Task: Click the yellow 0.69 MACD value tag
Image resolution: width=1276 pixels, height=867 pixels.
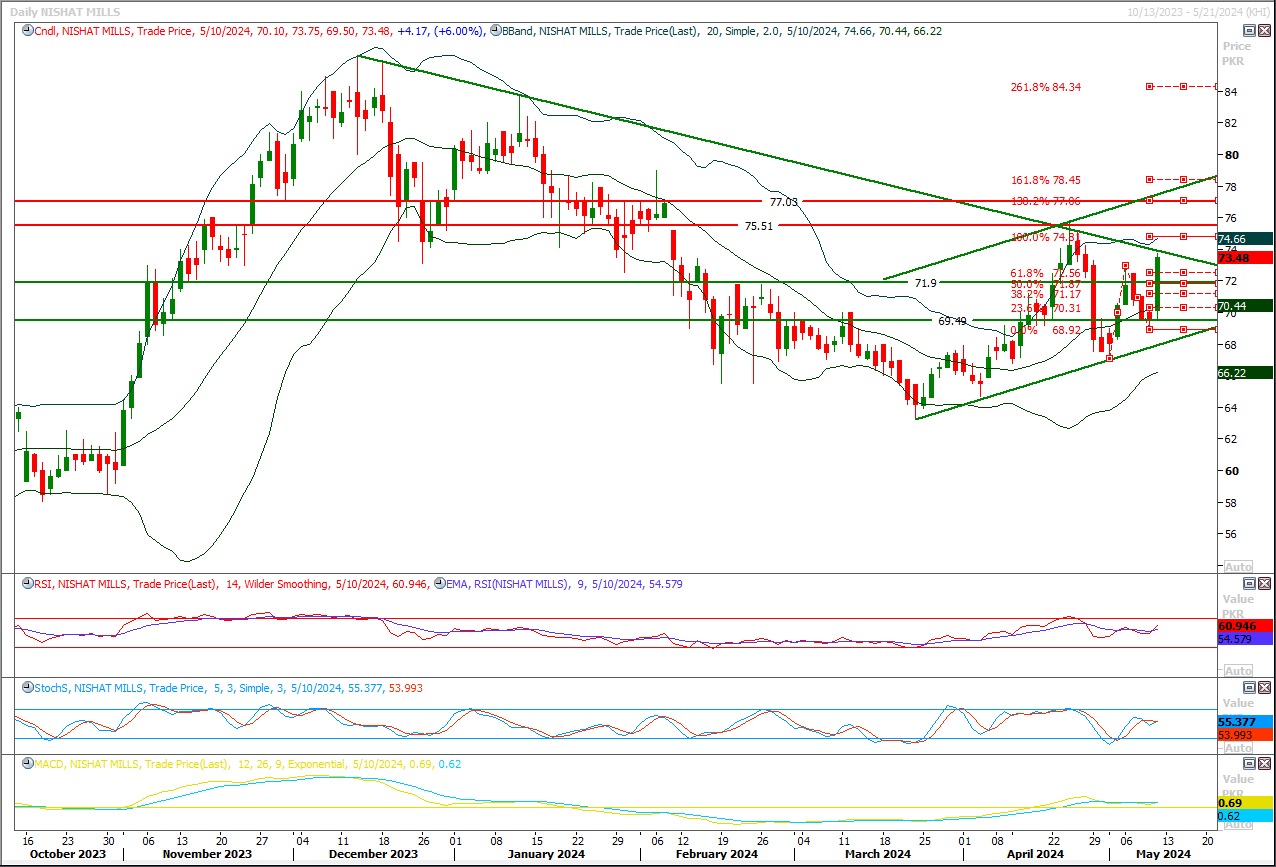Action: [1244, 803]
